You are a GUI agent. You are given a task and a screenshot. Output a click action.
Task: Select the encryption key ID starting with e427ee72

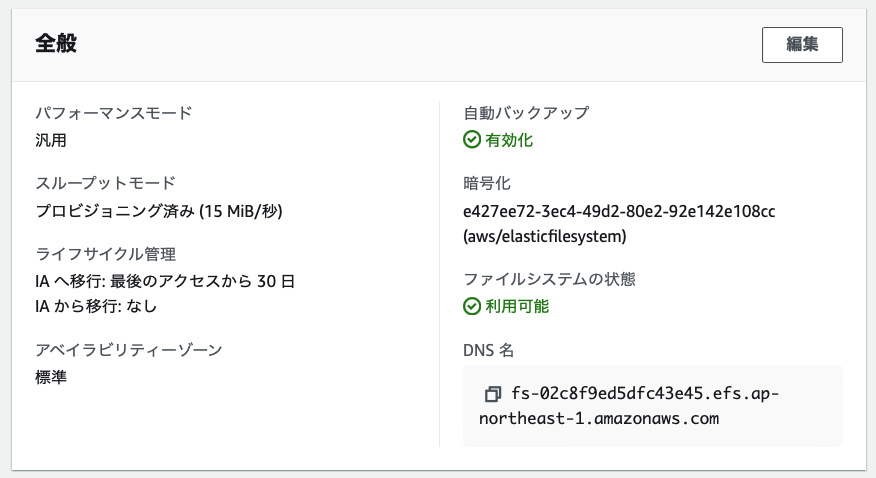coord(620,211)
